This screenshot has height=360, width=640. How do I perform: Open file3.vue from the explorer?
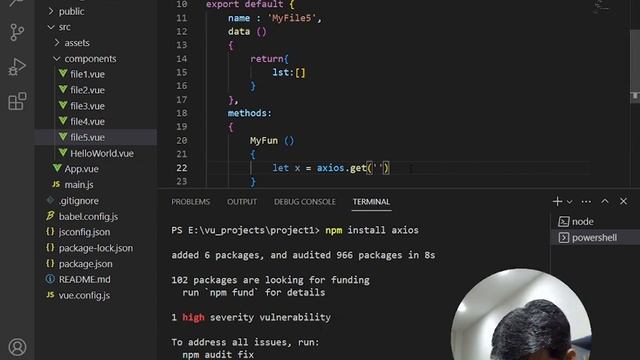(87, 106)
